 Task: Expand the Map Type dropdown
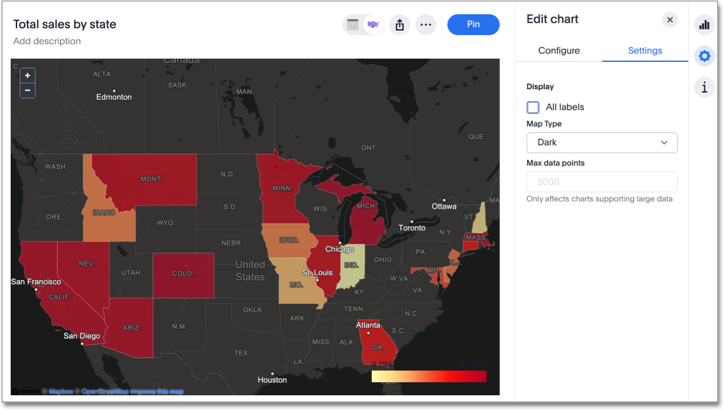[x=601, y=143]
